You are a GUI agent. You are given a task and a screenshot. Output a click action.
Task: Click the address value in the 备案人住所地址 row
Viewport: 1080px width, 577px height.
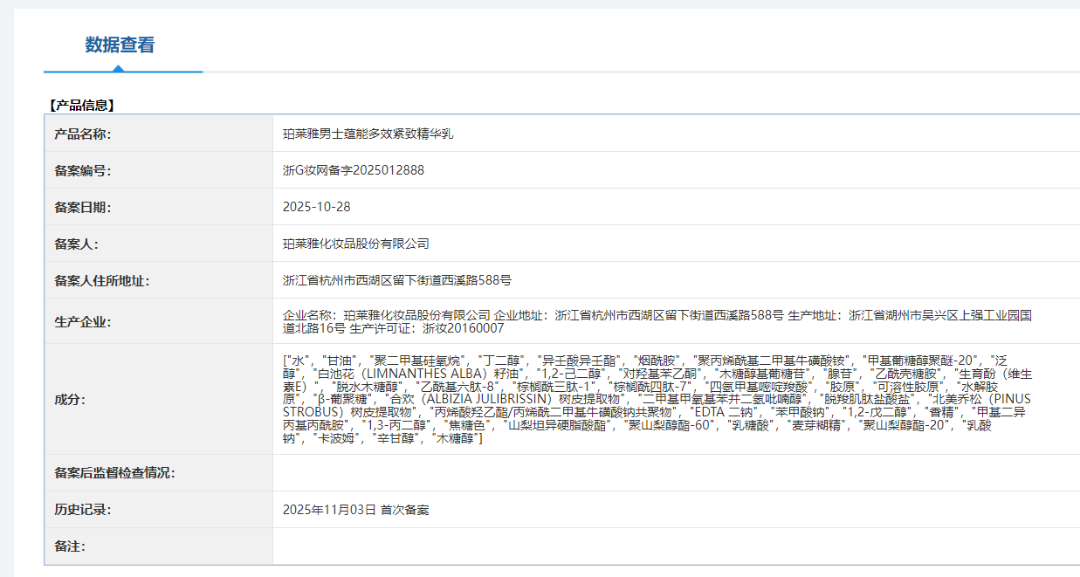(x=397, y=281)
